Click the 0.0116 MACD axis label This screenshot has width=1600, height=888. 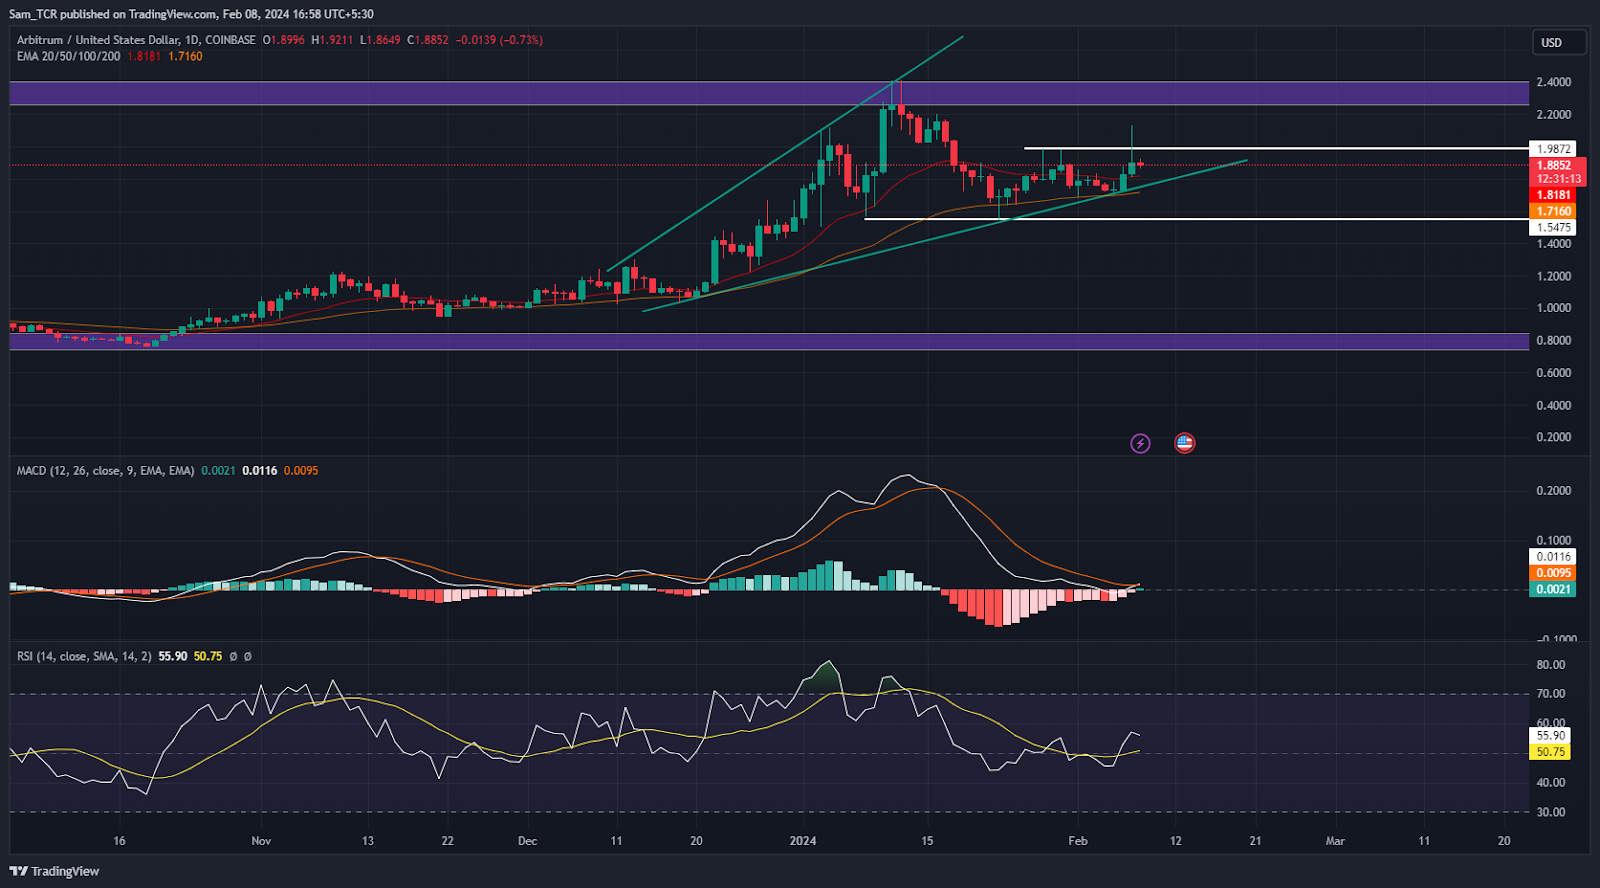point(1553,557)
